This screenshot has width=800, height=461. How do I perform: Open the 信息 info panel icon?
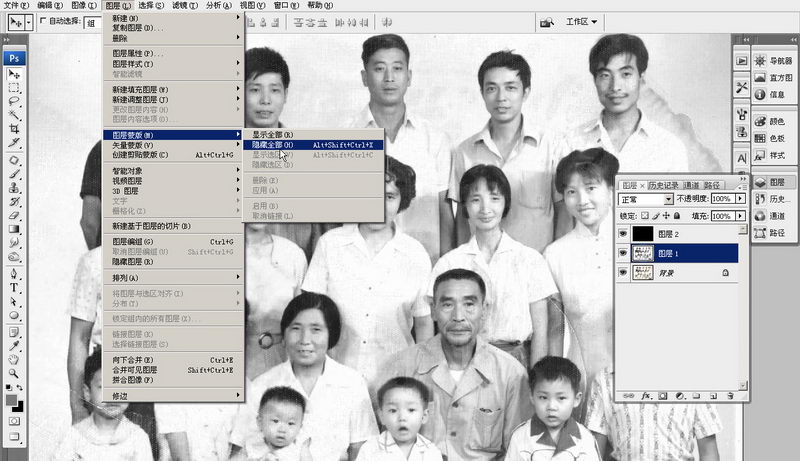(760, 94)
